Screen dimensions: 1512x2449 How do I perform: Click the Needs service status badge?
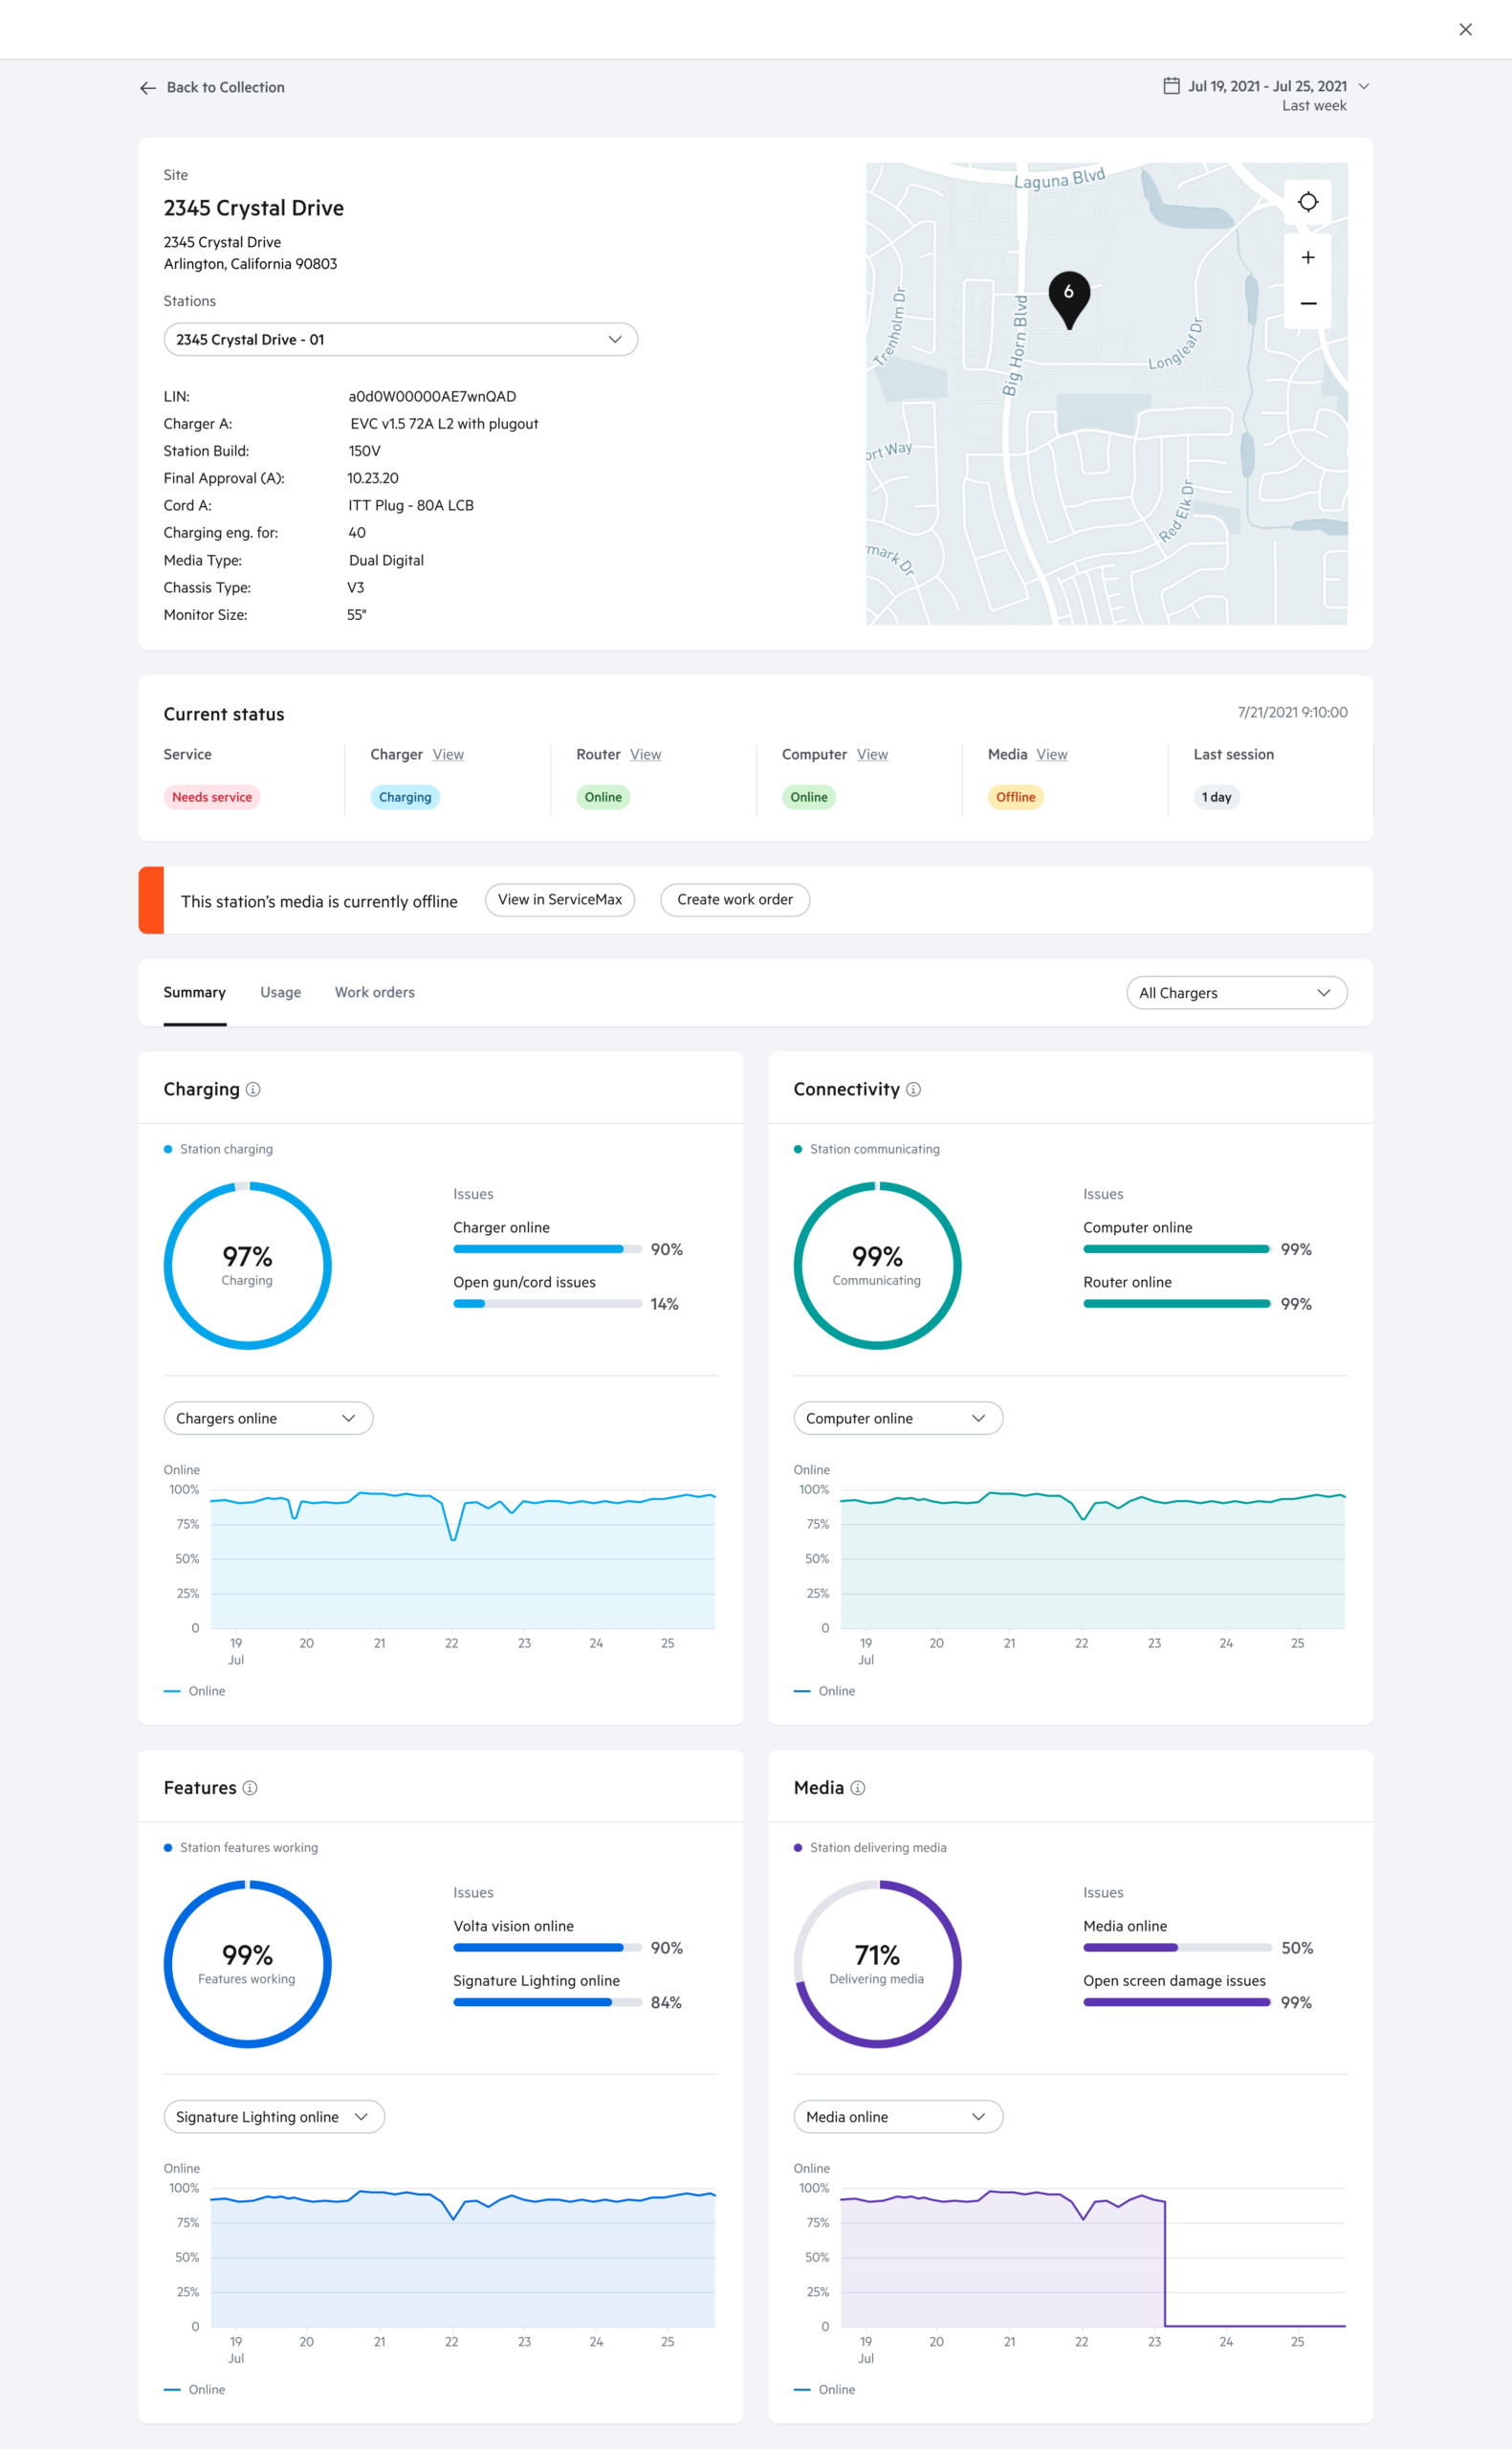(212, 797)
